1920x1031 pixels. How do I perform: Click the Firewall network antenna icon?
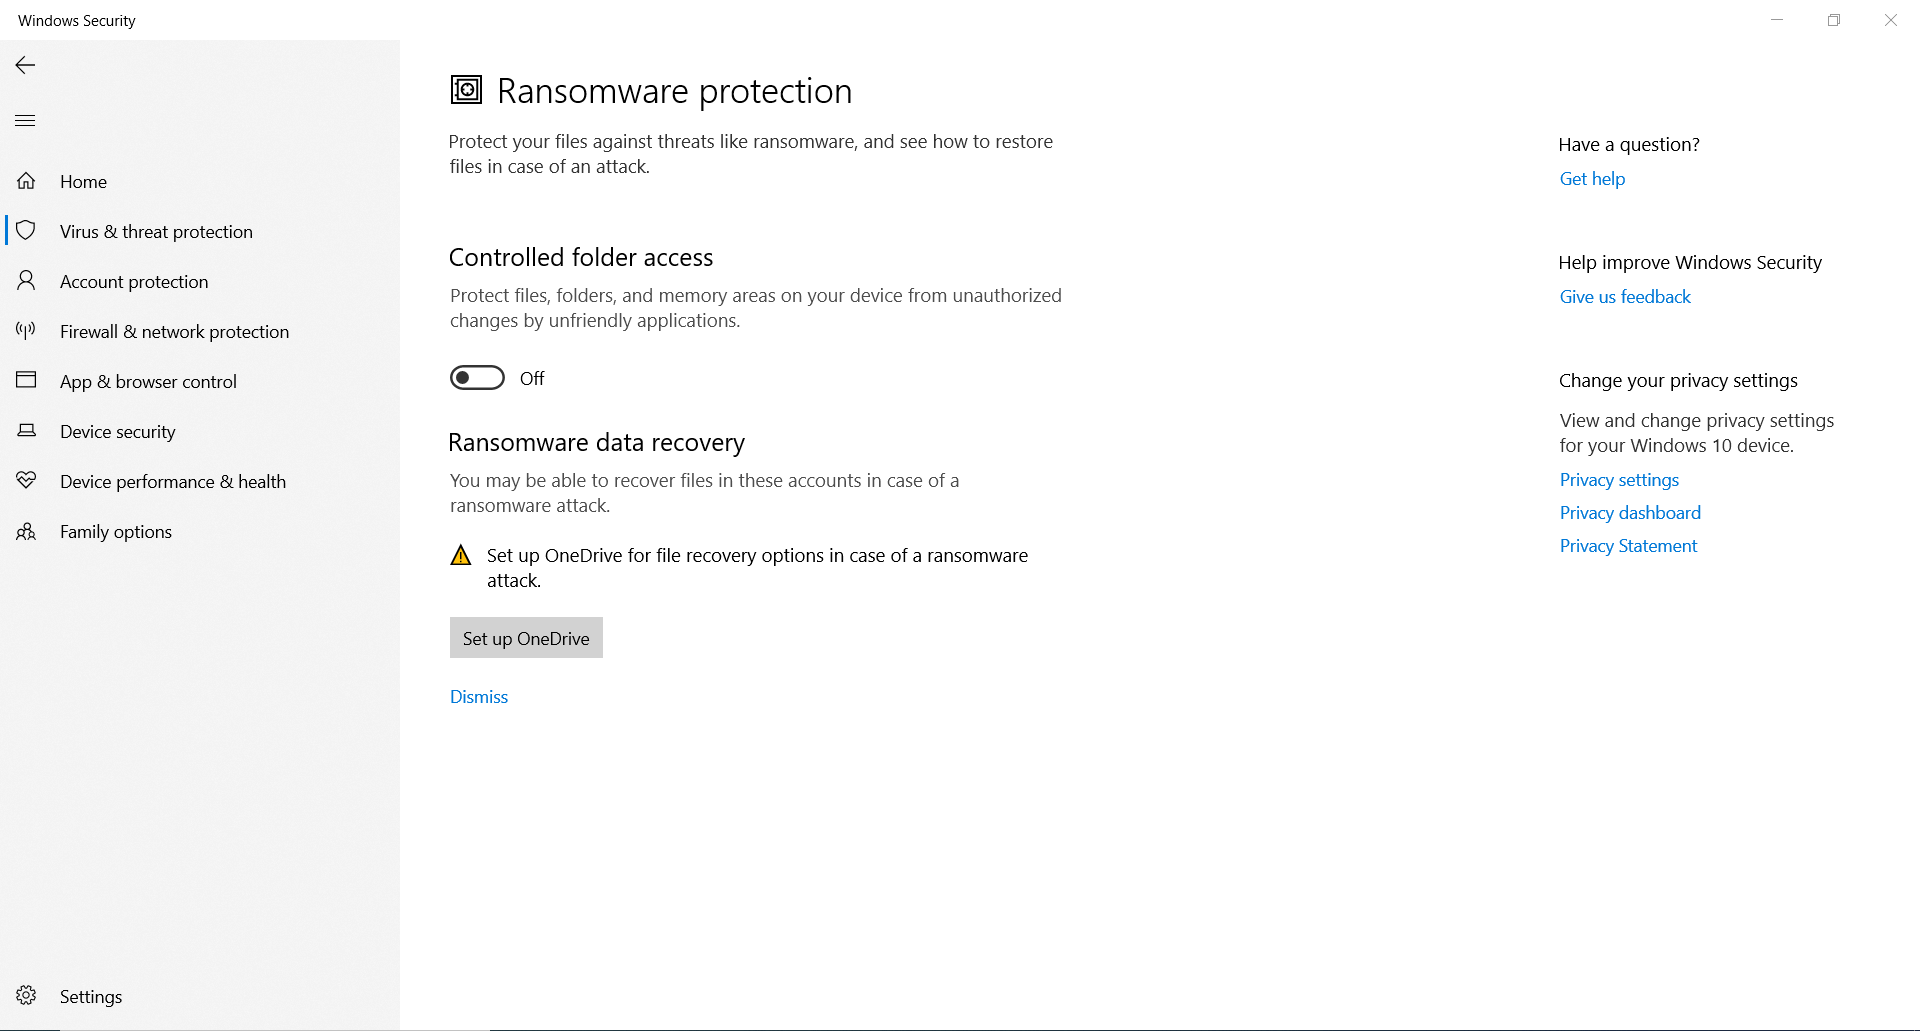[26, 331]
